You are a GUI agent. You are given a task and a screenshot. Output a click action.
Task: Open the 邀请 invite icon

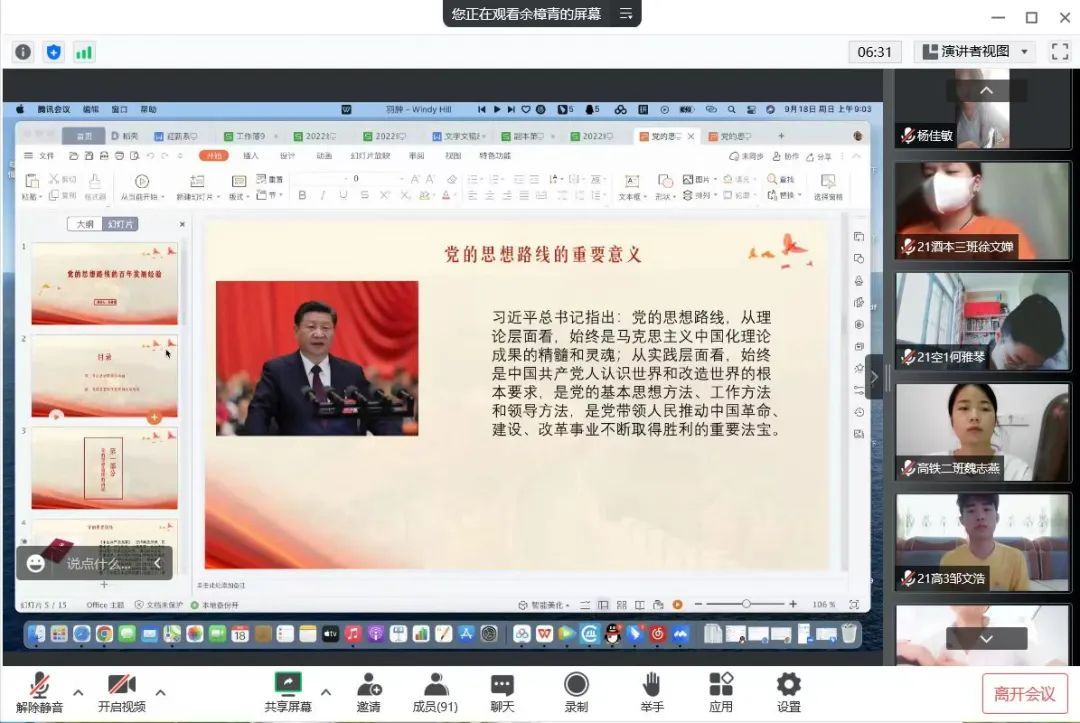(x=368, y=693)
